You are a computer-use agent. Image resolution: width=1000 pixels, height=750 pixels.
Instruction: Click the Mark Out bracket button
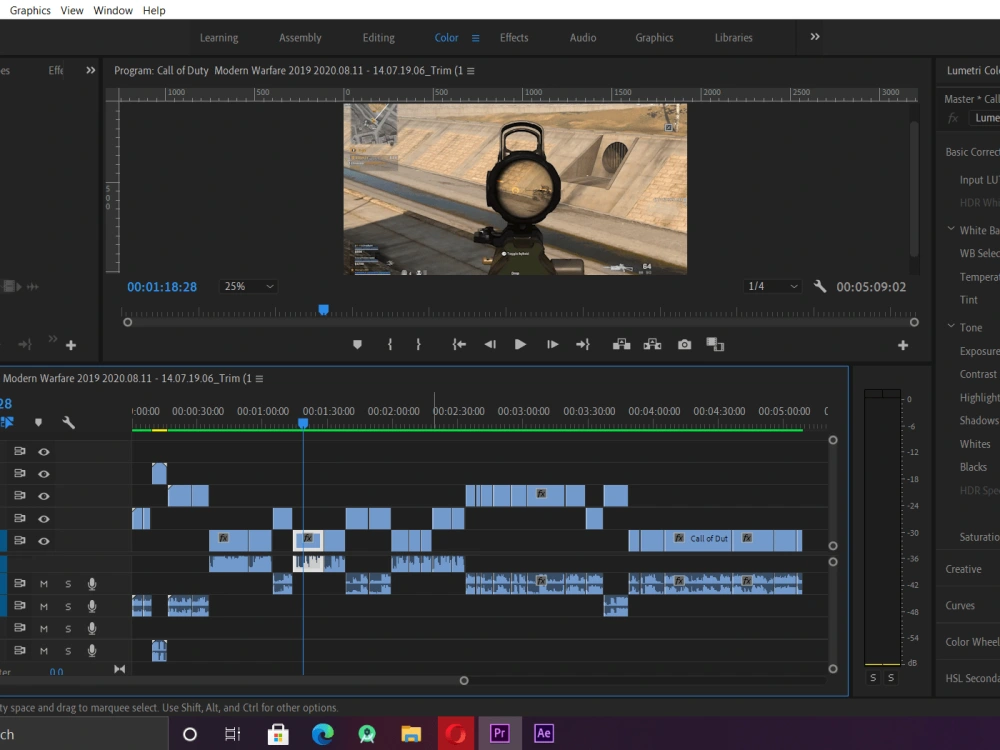pos(418,345)
